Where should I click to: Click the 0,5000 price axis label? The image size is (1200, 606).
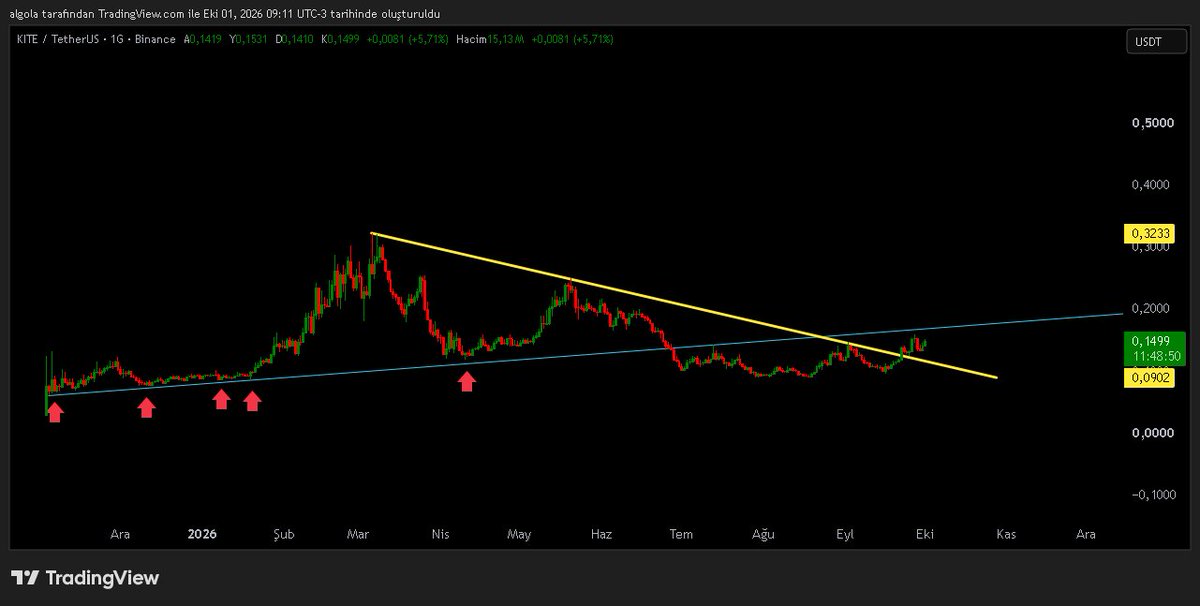click(1152, 123)
